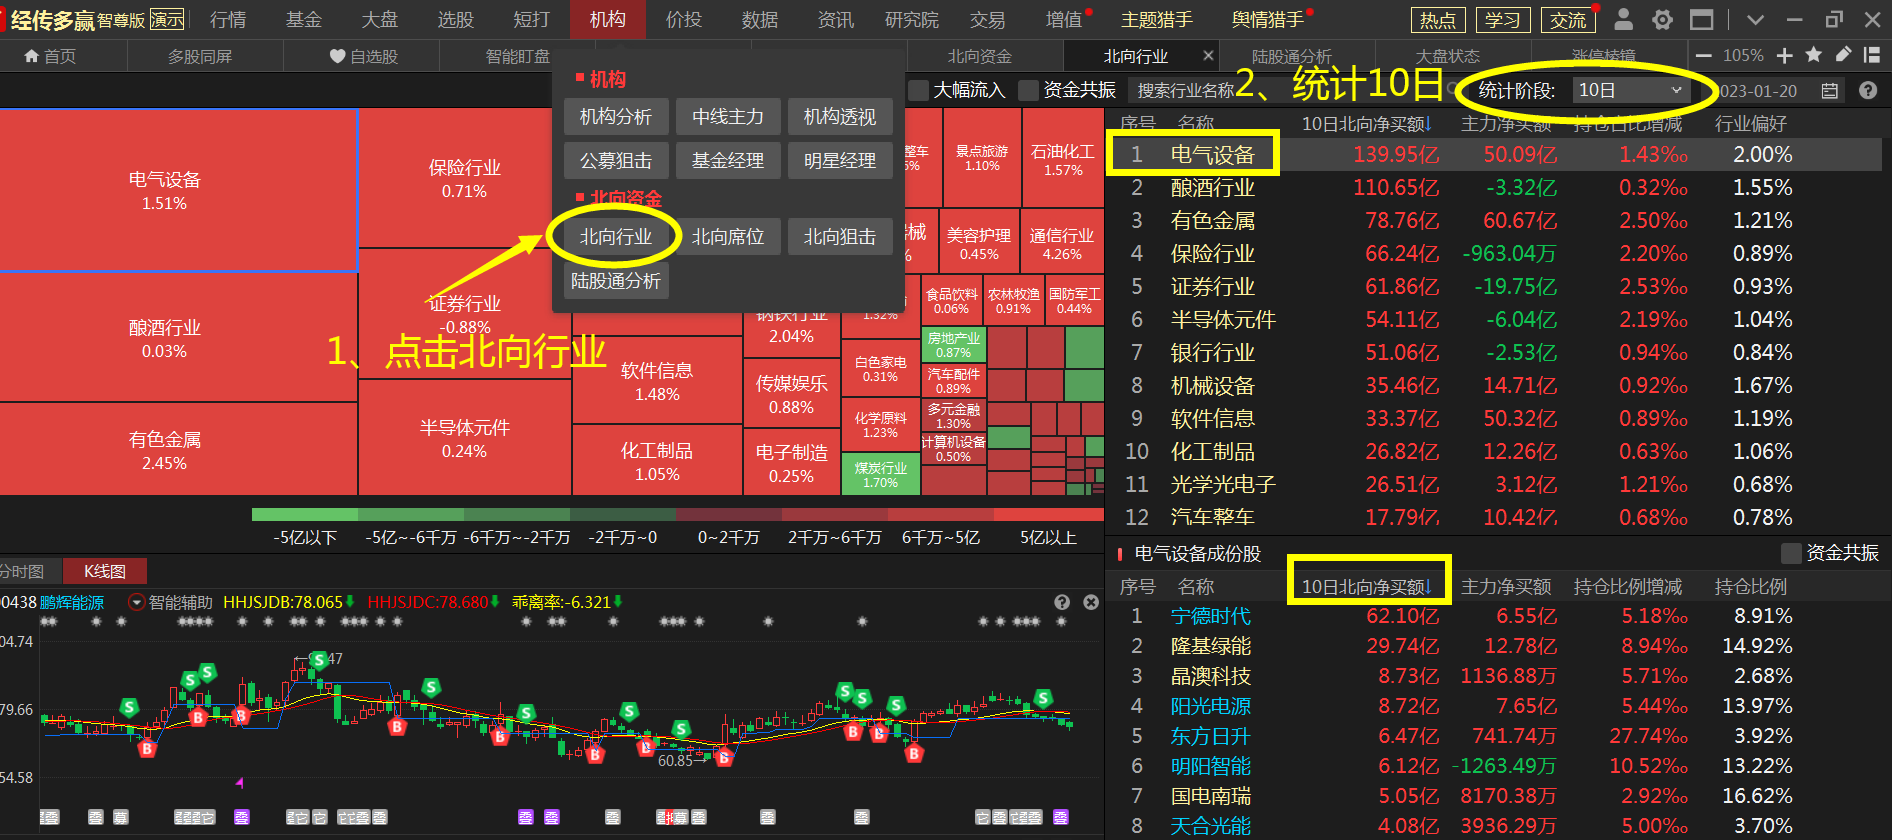Select 北向狙击 in dropdown menu

pyautogui.click(x=840, y=237)
